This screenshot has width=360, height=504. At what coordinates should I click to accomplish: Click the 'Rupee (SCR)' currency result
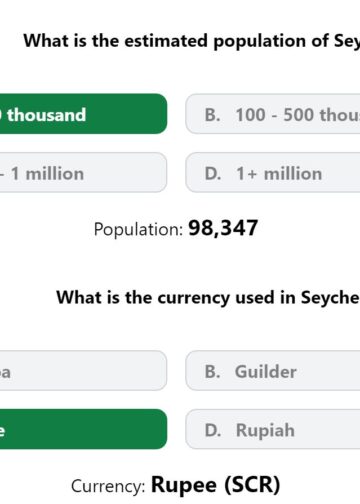click(216, 485)
